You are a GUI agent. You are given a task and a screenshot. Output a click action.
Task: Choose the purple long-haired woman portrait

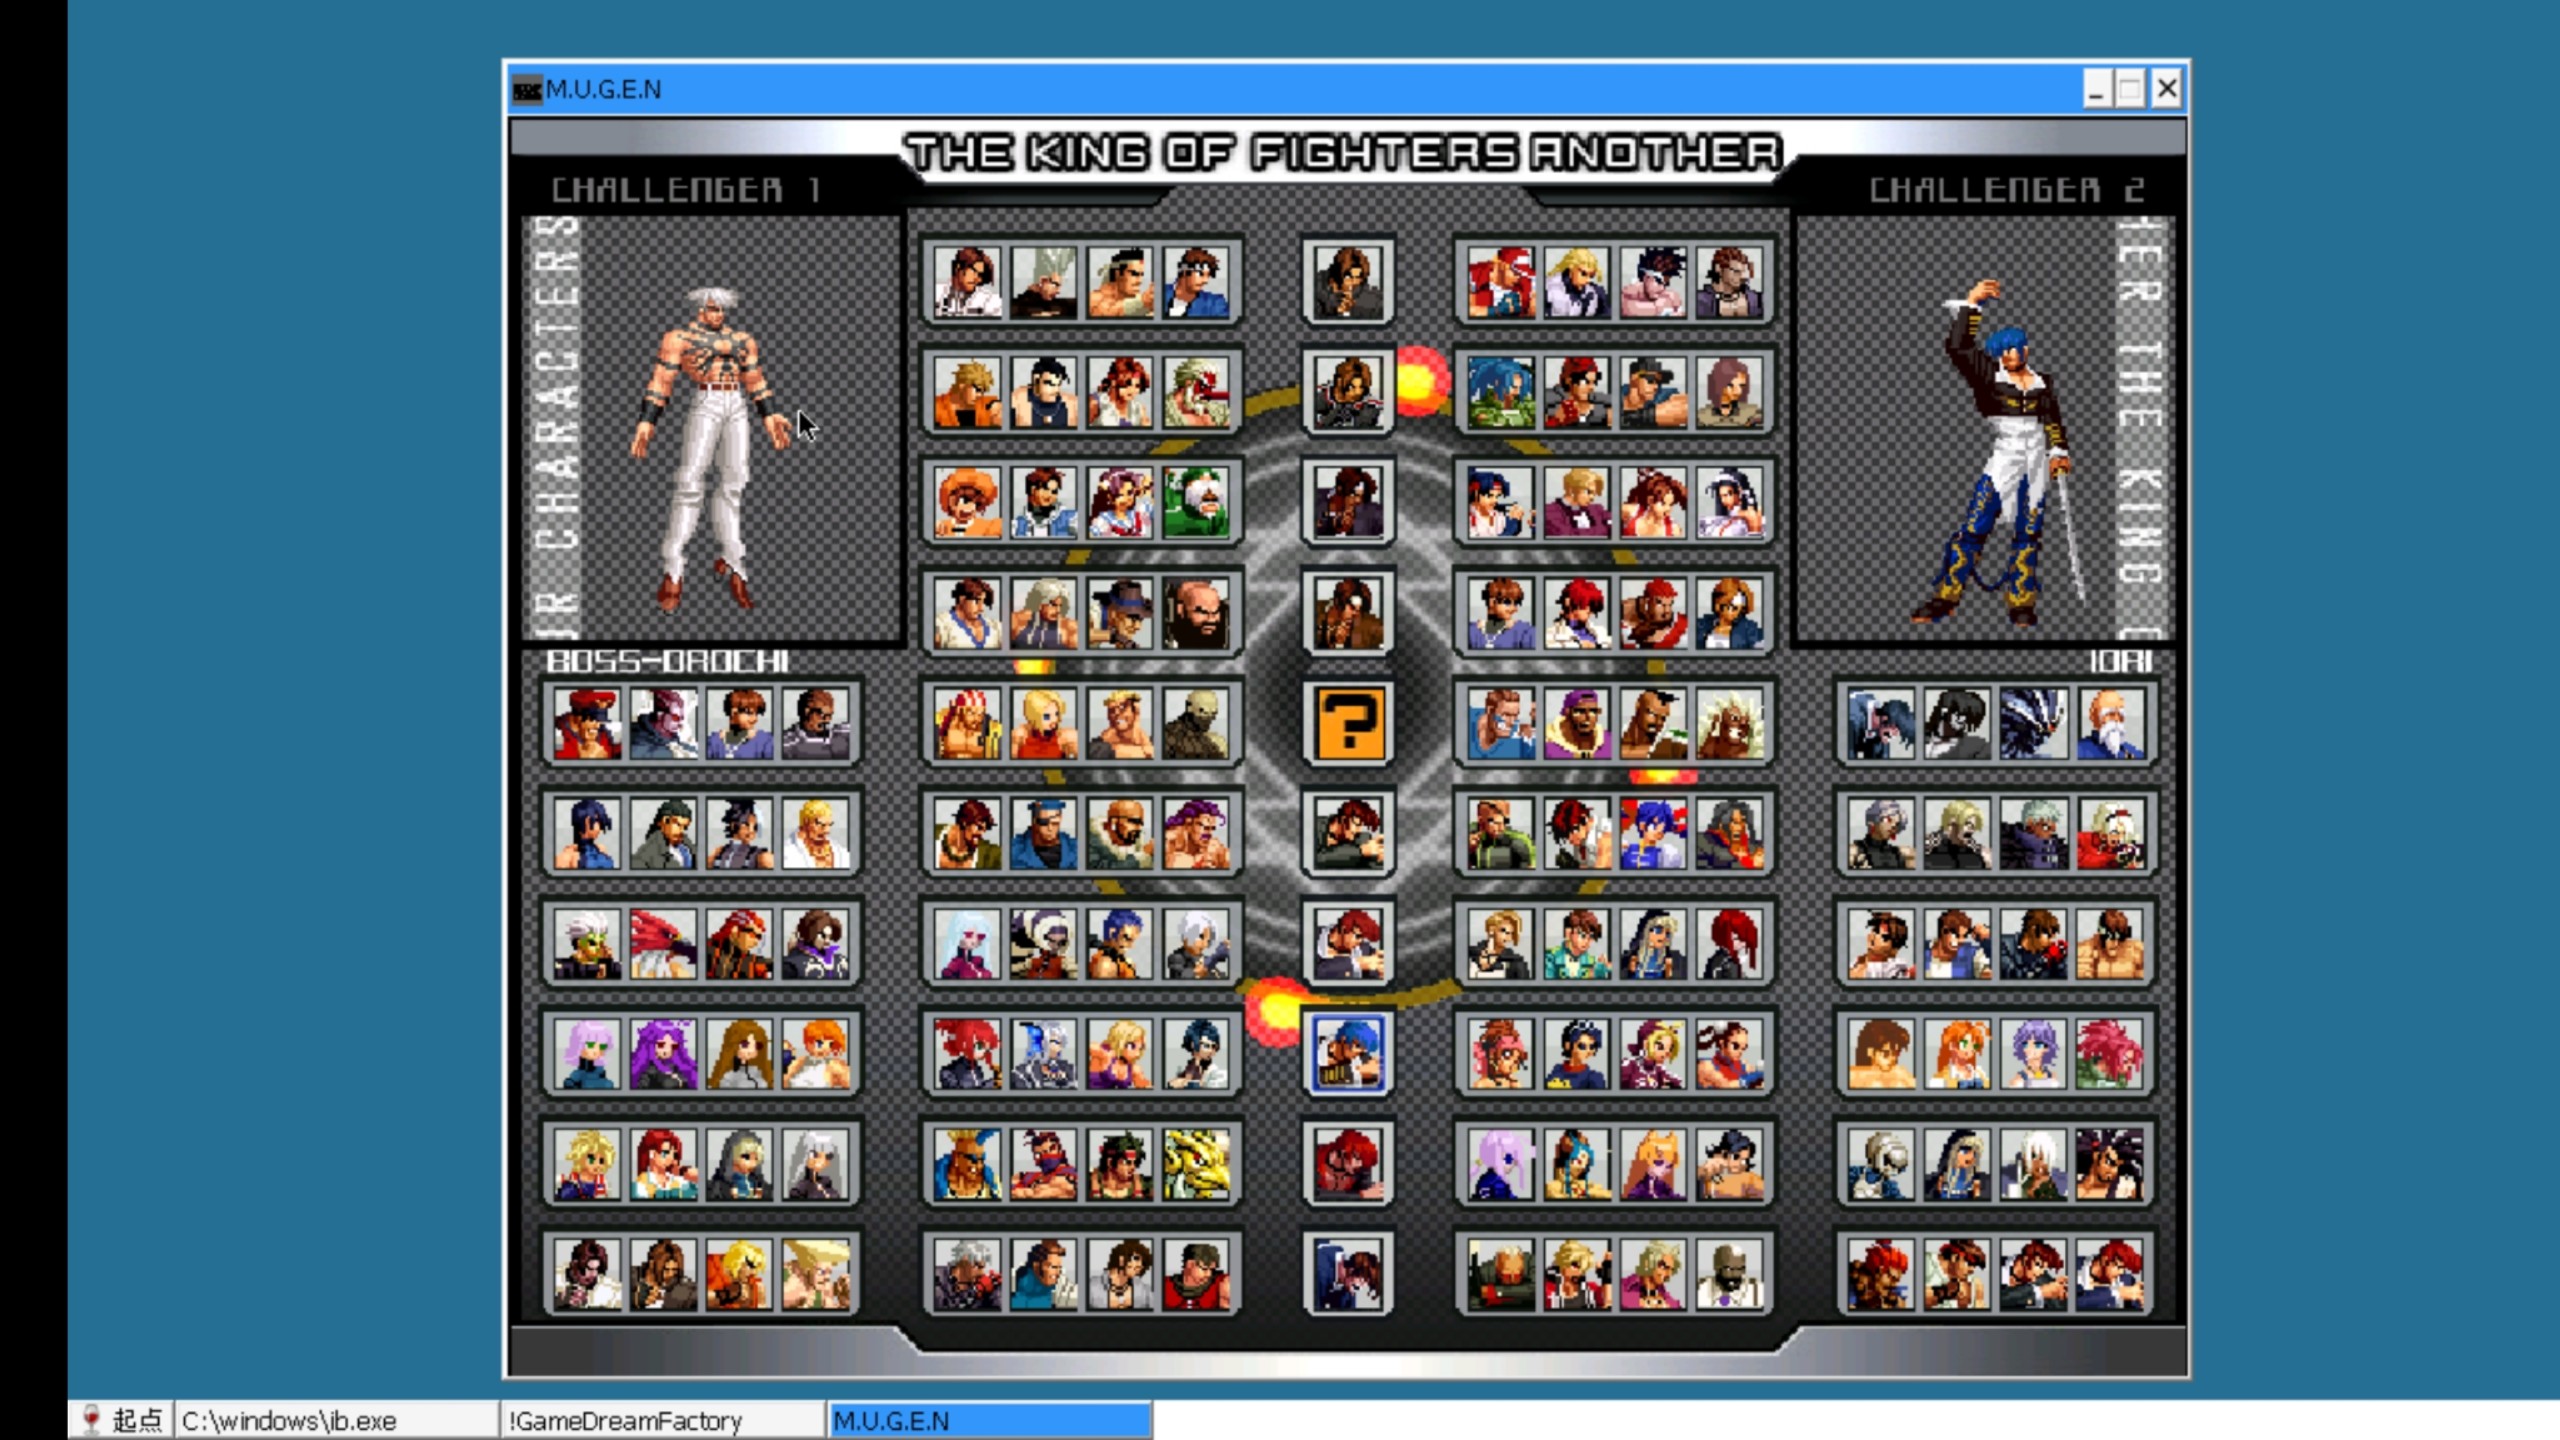coord(662,1053)
